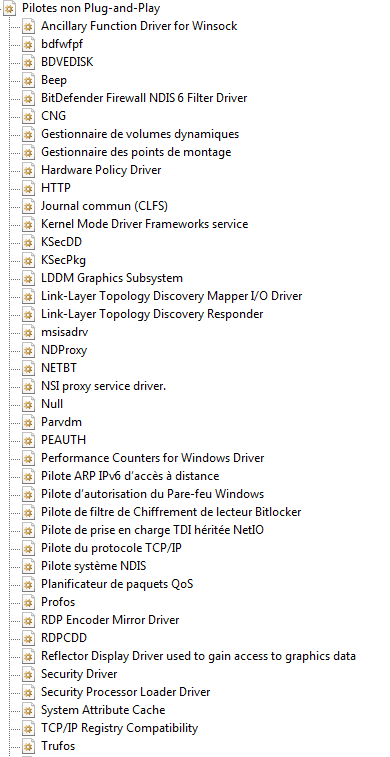The height and width of the screenshot is (757, 390).
Task: Click the driver icon next to HTTP
Action: click(28, 188)
